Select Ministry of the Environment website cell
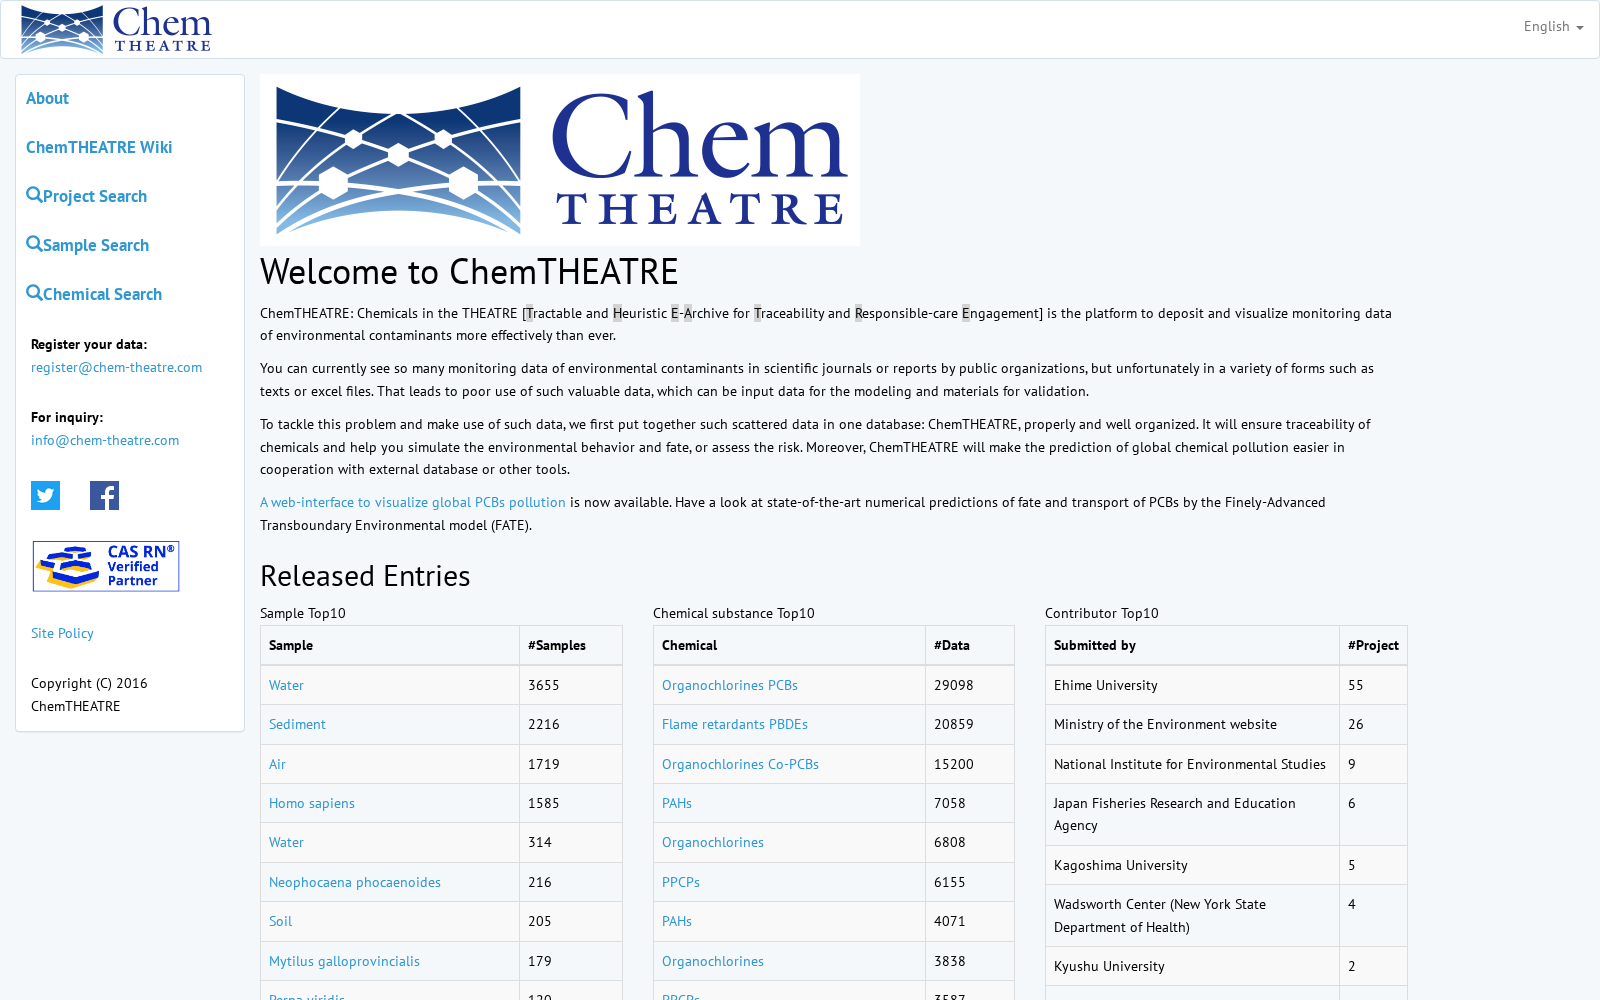Viewport: 1600px width, 1000px height. click(x=1192, y=724)
